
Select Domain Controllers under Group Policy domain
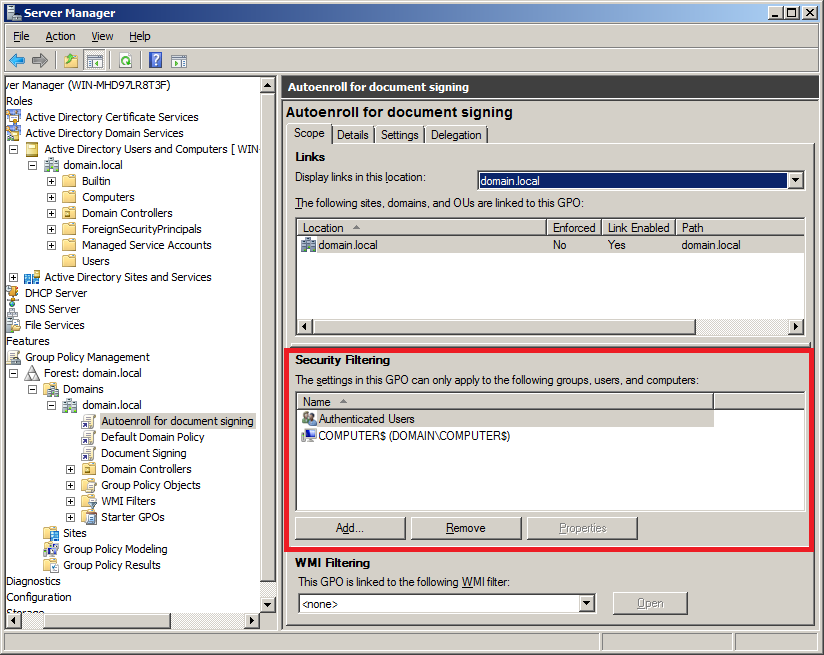pos(146,469)
